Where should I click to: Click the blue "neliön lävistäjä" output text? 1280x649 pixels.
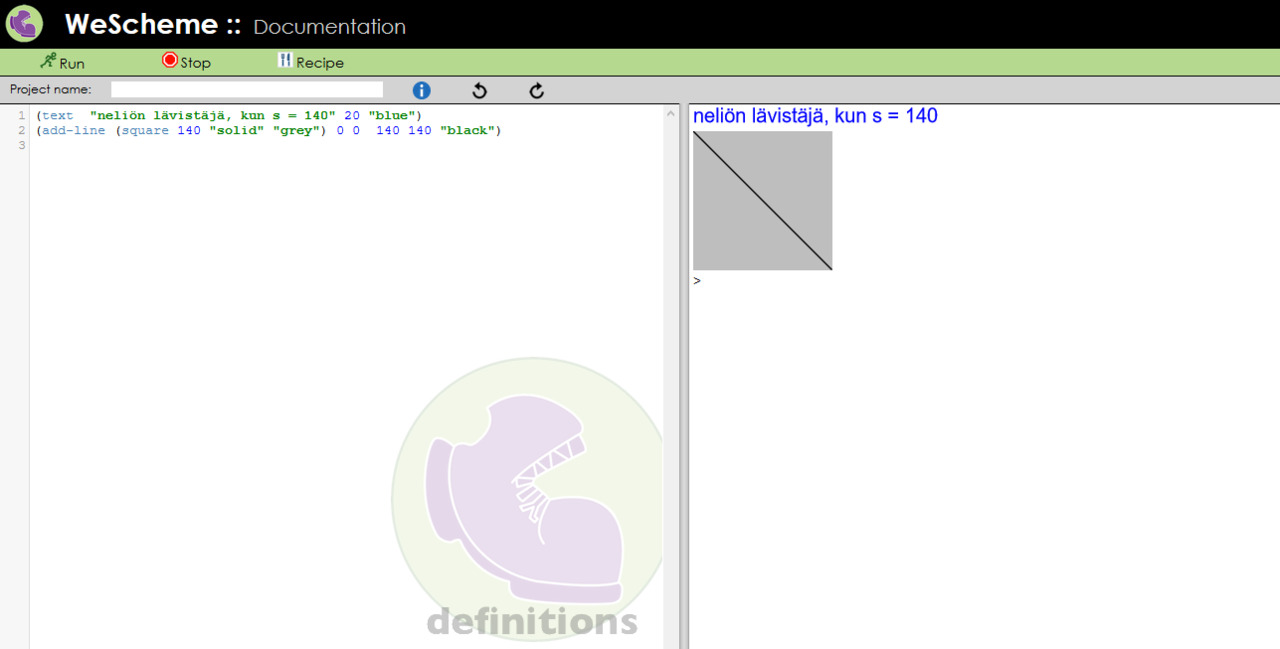coord(815,116)
